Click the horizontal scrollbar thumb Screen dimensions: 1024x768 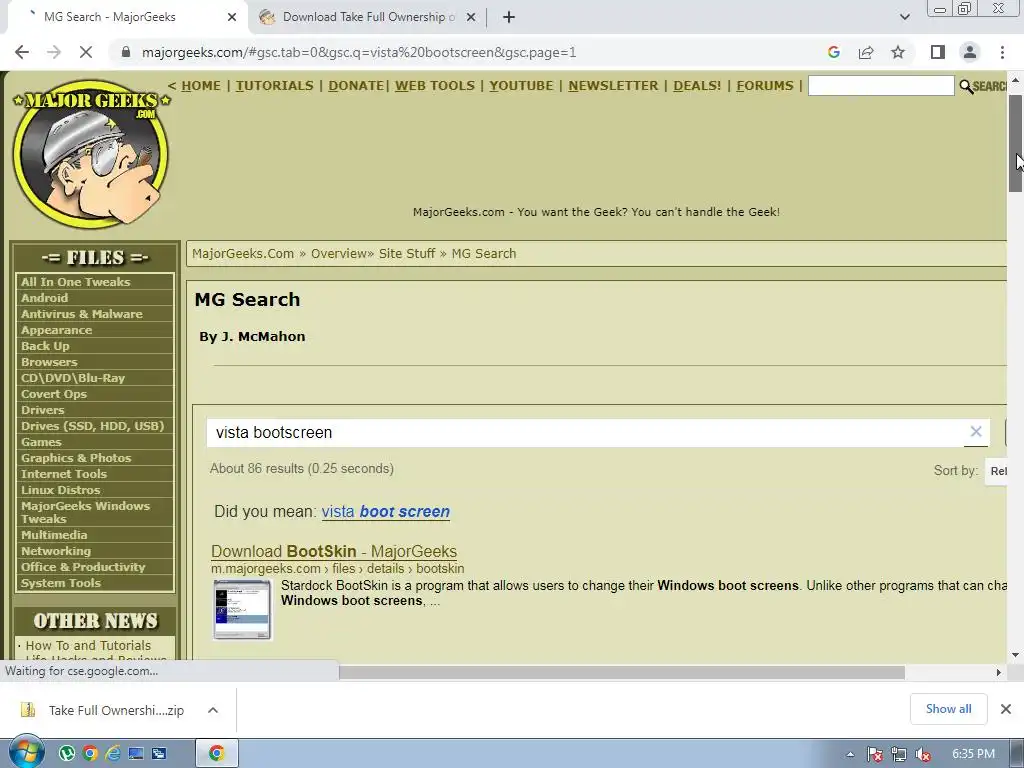pyautogui.click(x=622, y=672)
